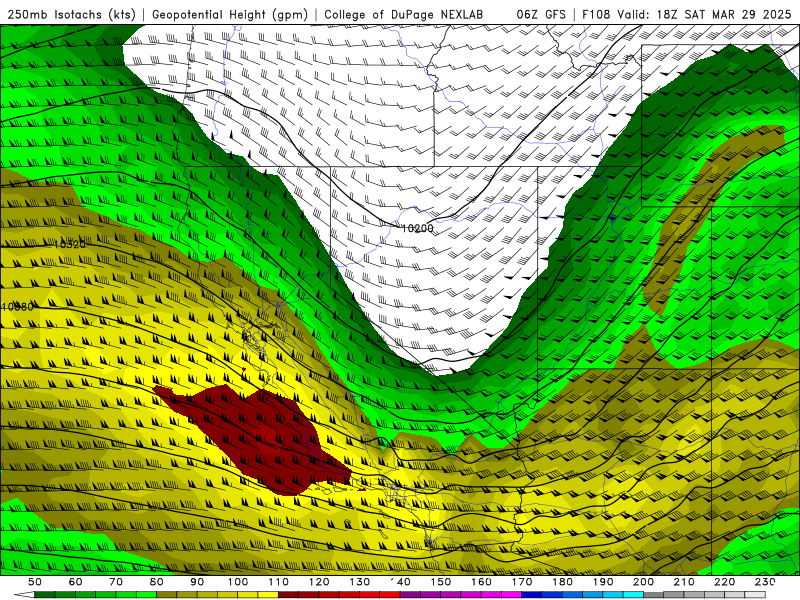Viewport: 800px width, 600px height.
Task: Click the 230 value on the color scale
Action: click(766, 582)
